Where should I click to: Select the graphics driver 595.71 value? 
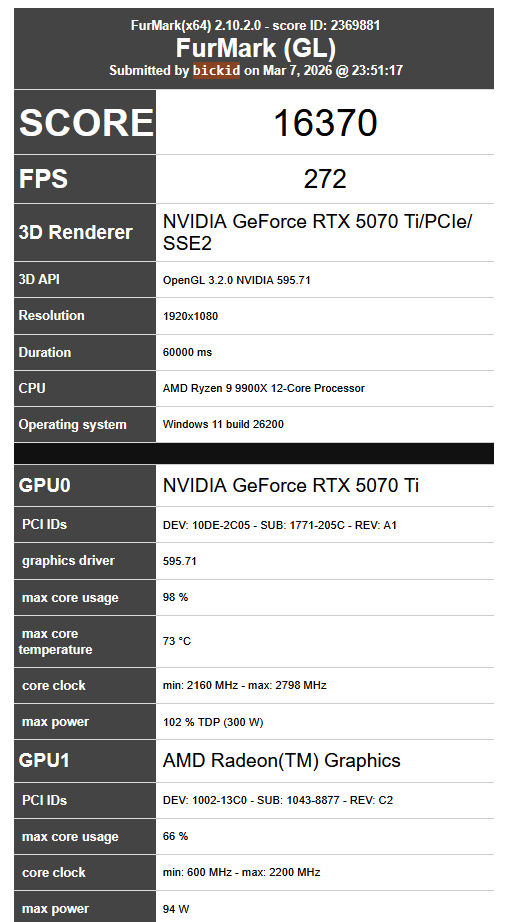180,562
